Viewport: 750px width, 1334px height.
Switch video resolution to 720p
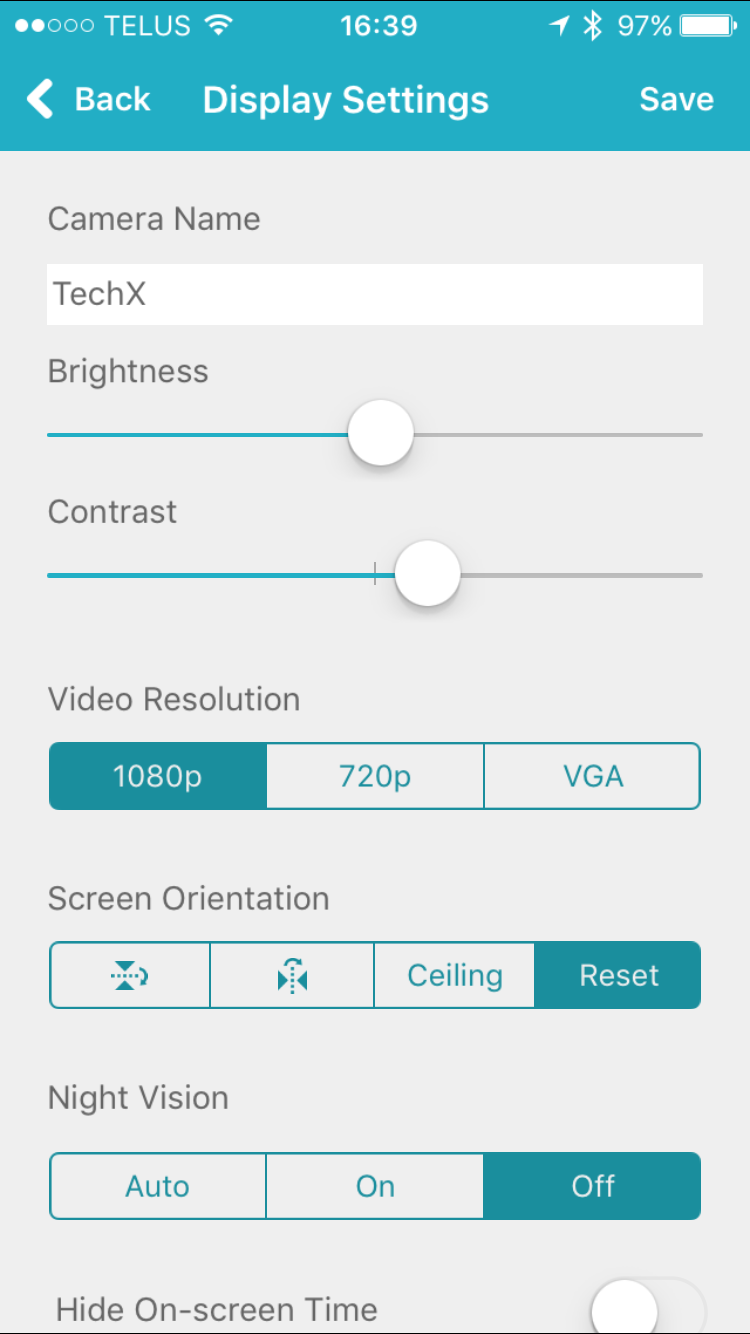click(x=375, y=776)
